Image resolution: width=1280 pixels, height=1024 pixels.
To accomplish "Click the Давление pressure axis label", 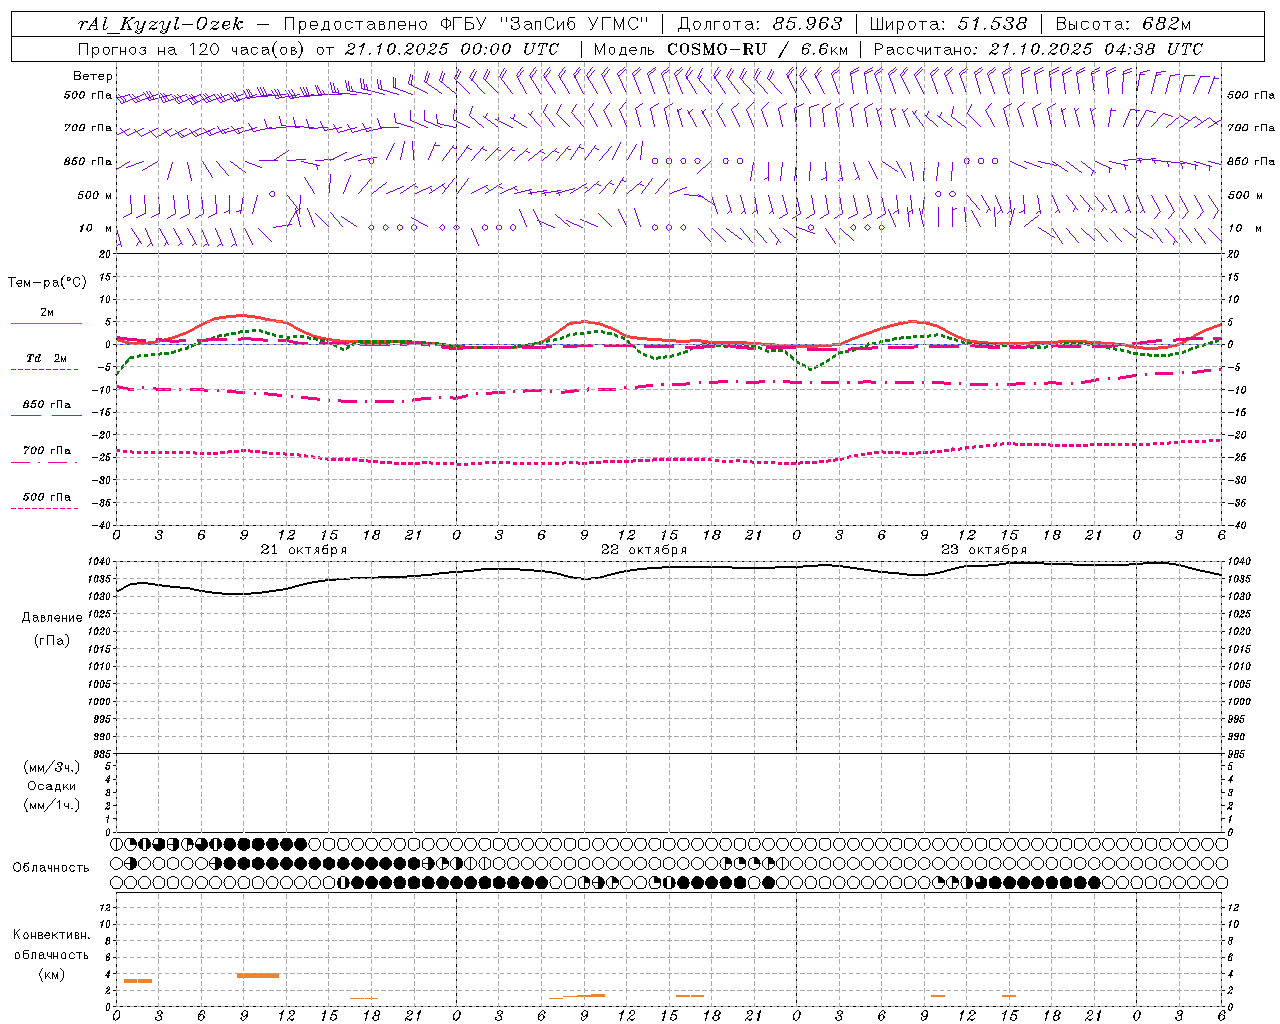I will click(51, 618).
